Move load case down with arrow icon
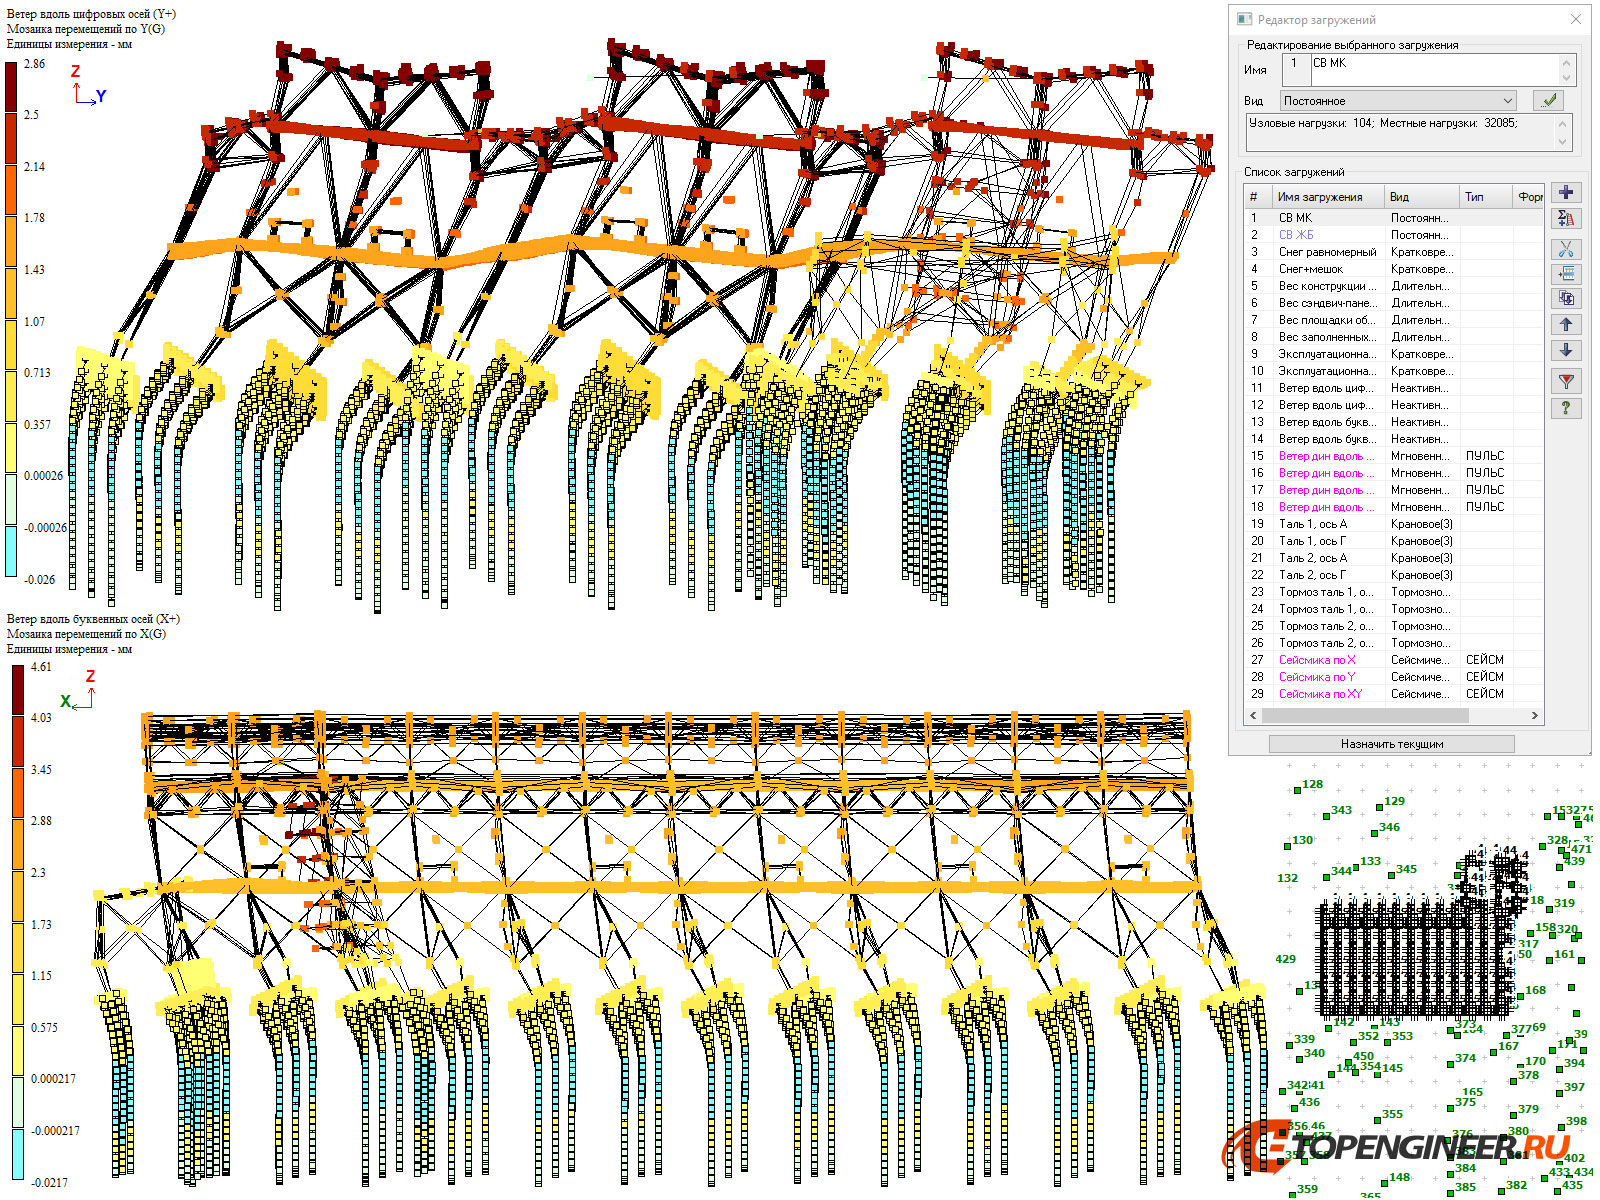The width and height of the screenshot is (1600, 1200). [x=1566, y=350]
